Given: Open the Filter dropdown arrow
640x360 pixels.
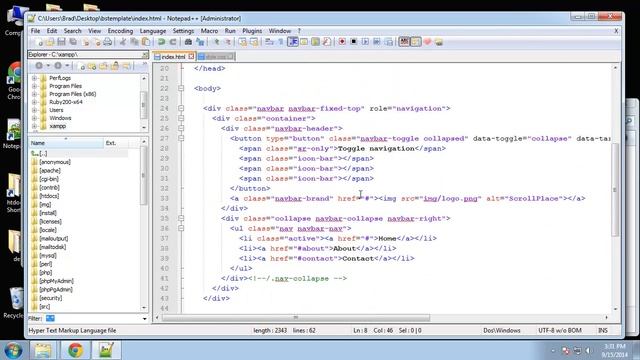Looking at the screenshot, I should pyautogui.click(x=144, y=318).
